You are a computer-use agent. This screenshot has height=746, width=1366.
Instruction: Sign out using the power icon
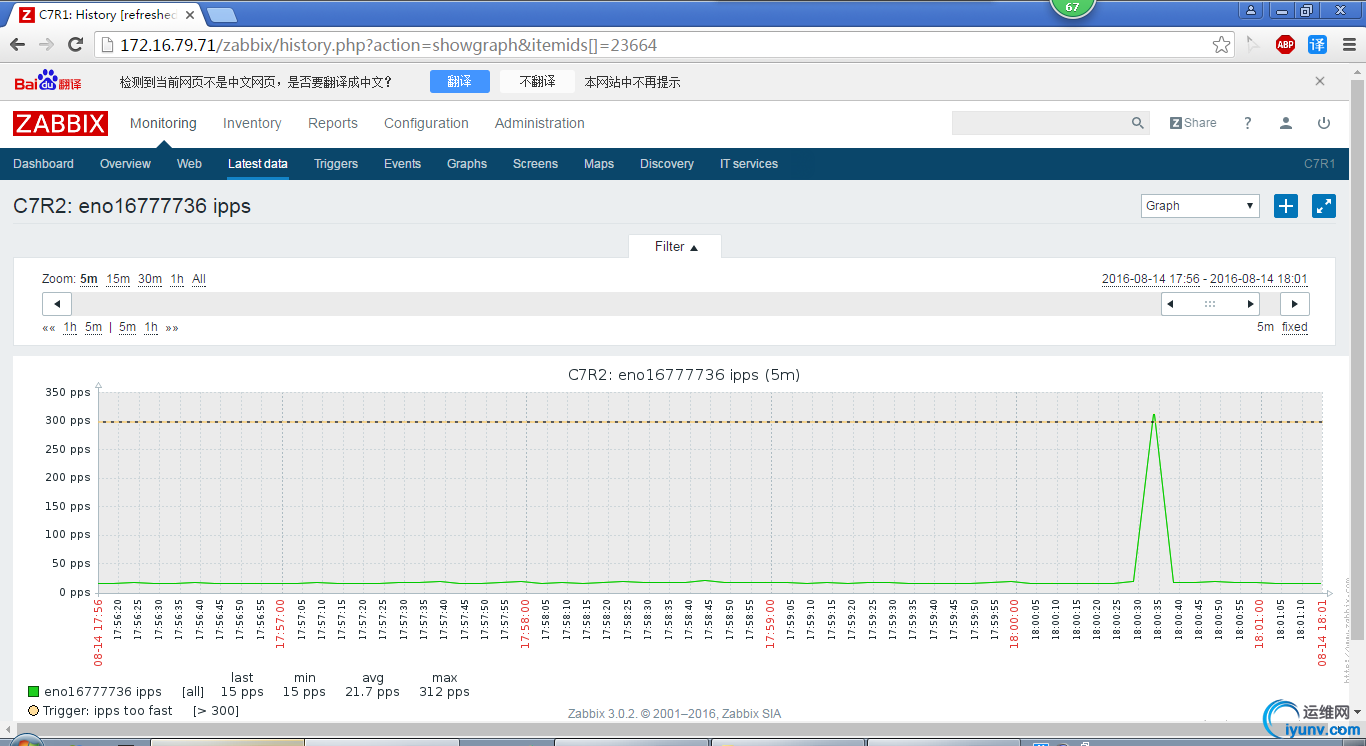click(1324, 123)
